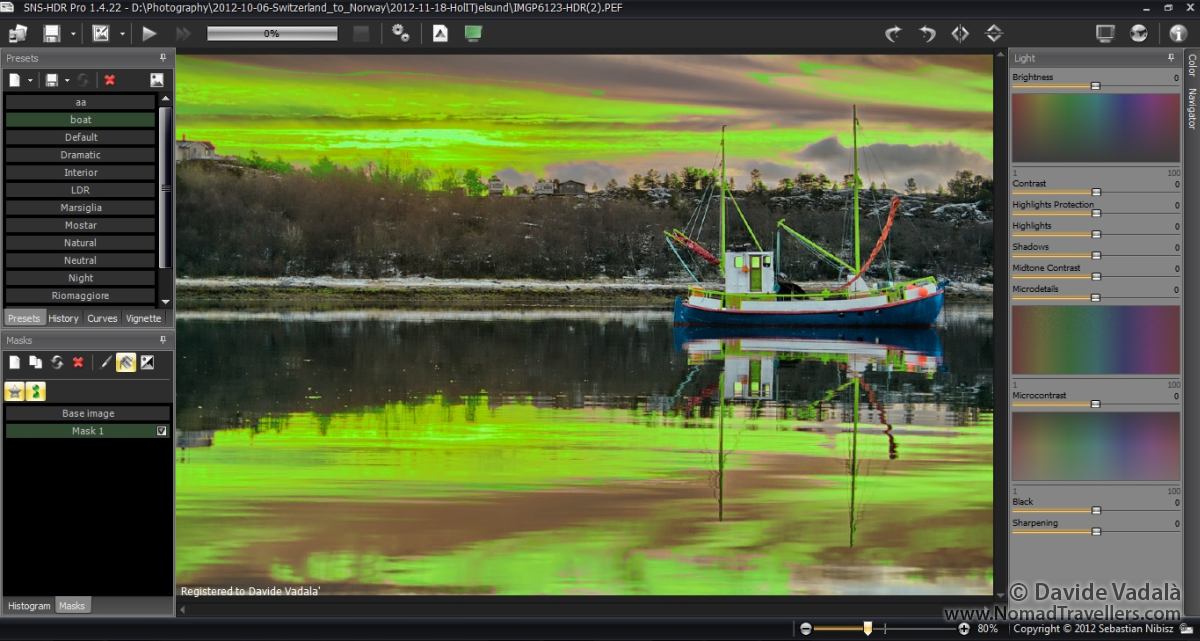Viewport: 1200px width, 641px height.
Task: Open the About info icon
Action: coord(1177,33)
